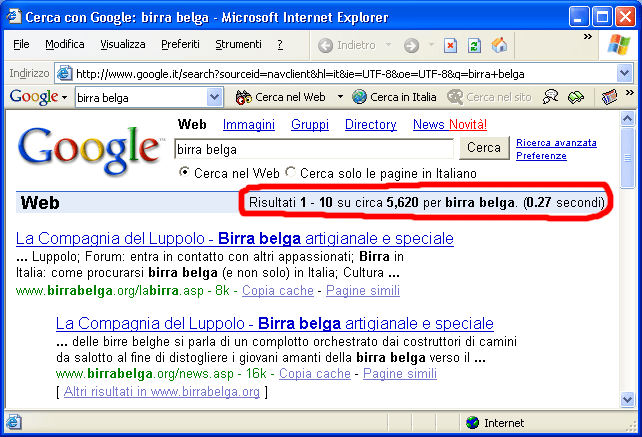
Task: Switch to News Novità! tab
Action: [x=450, y=125]
